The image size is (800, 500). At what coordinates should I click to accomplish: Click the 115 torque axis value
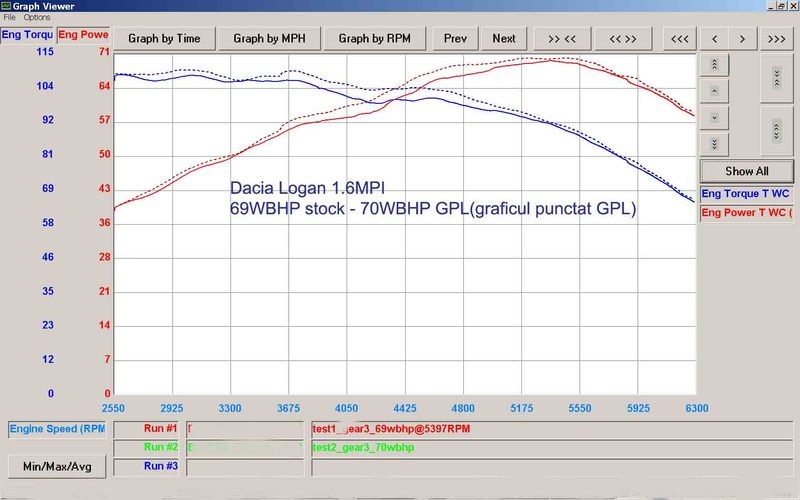tap(45, 52)
